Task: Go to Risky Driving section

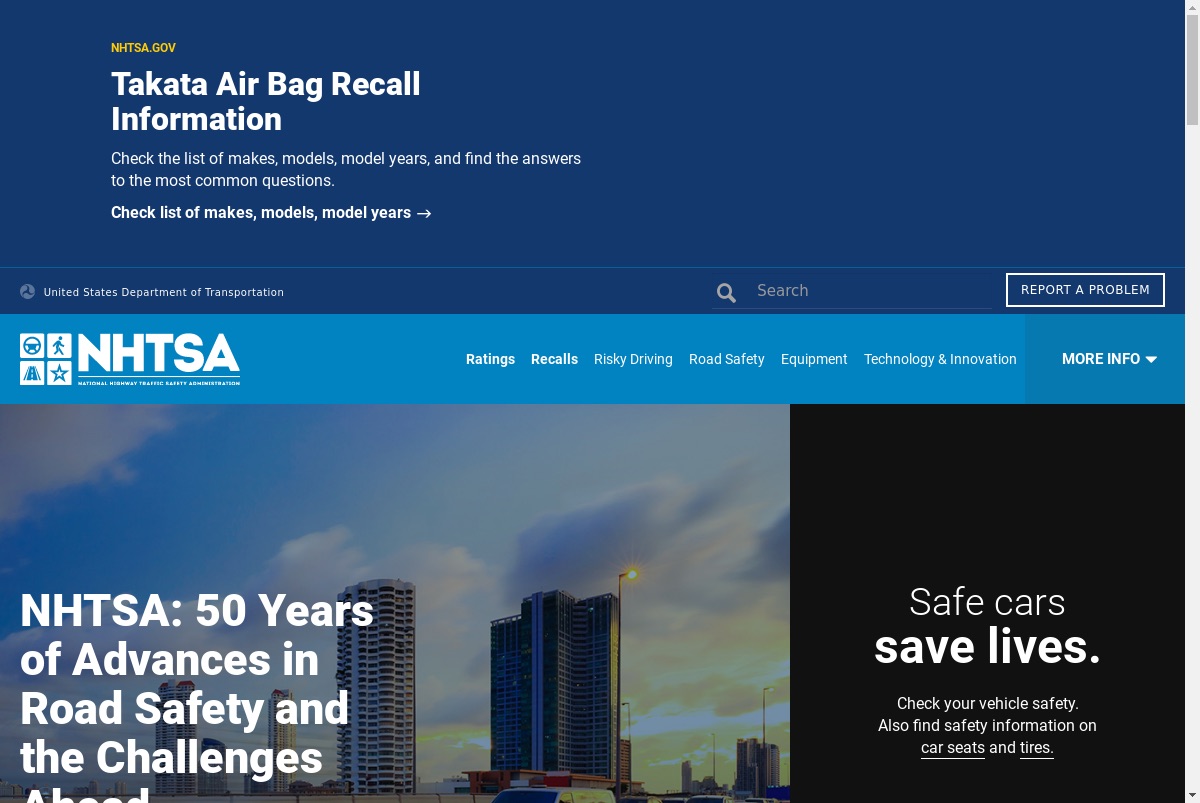Action: click(633, 359)
